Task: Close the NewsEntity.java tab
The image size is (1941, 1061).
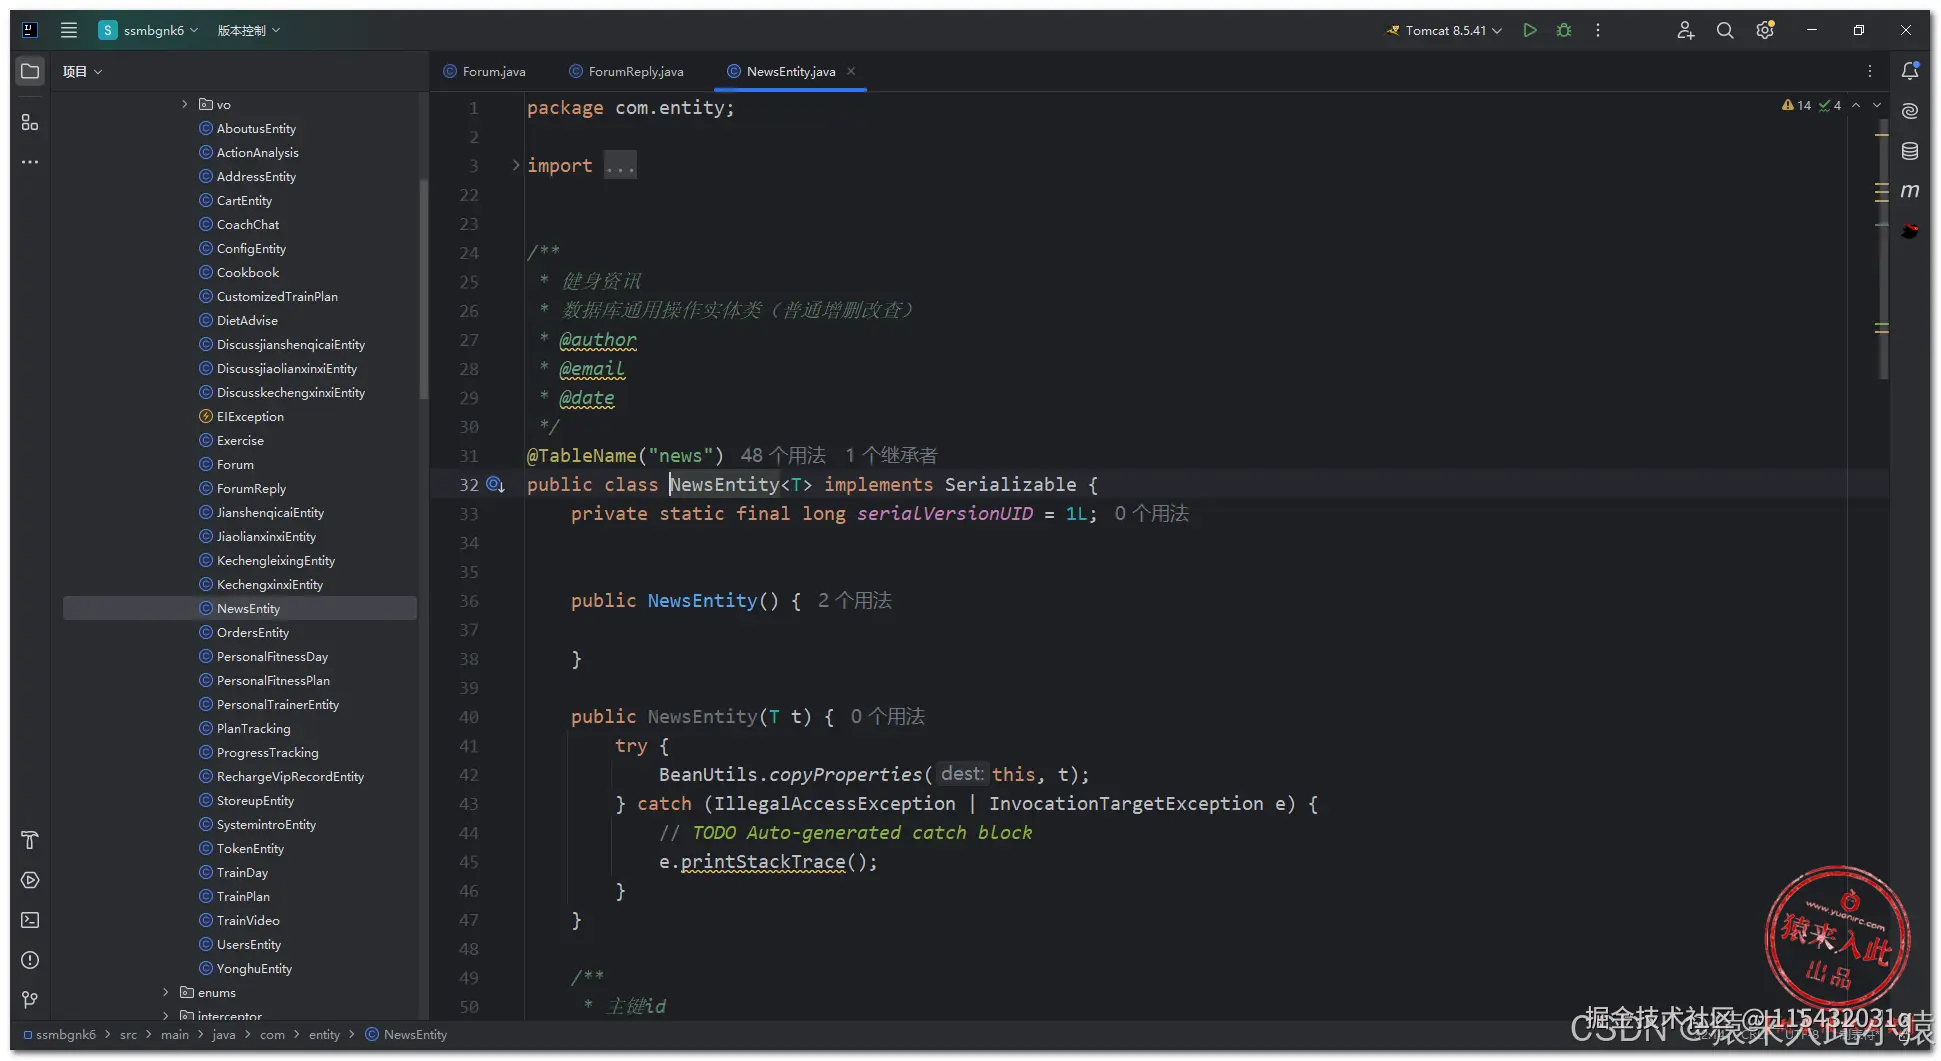Action: [x=851, y=71]
